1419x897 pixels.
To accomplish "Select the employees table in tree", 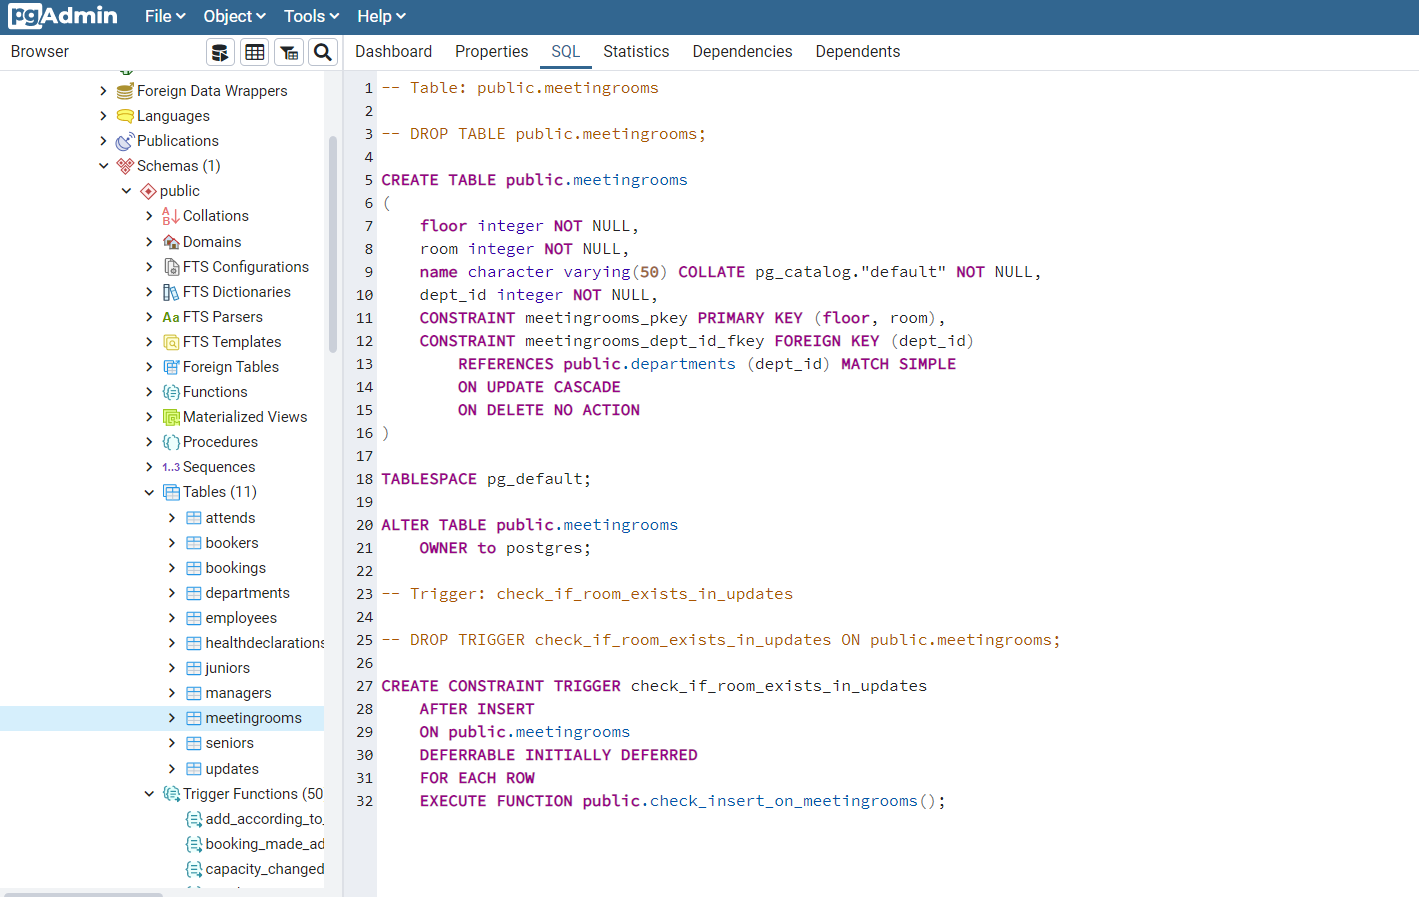I will pyautogui.click(x=241, y=618).
